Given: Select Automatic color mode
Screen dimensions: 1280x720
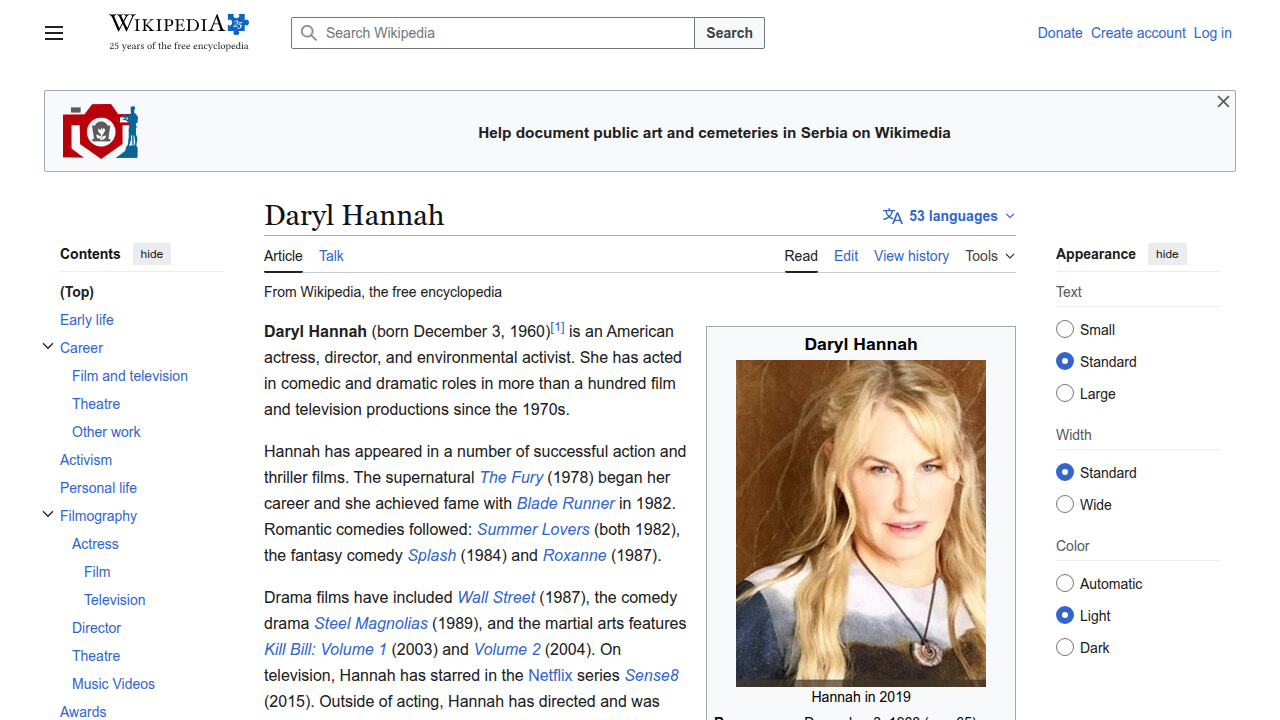Looking at the screenshot, I should (1065, 584).
